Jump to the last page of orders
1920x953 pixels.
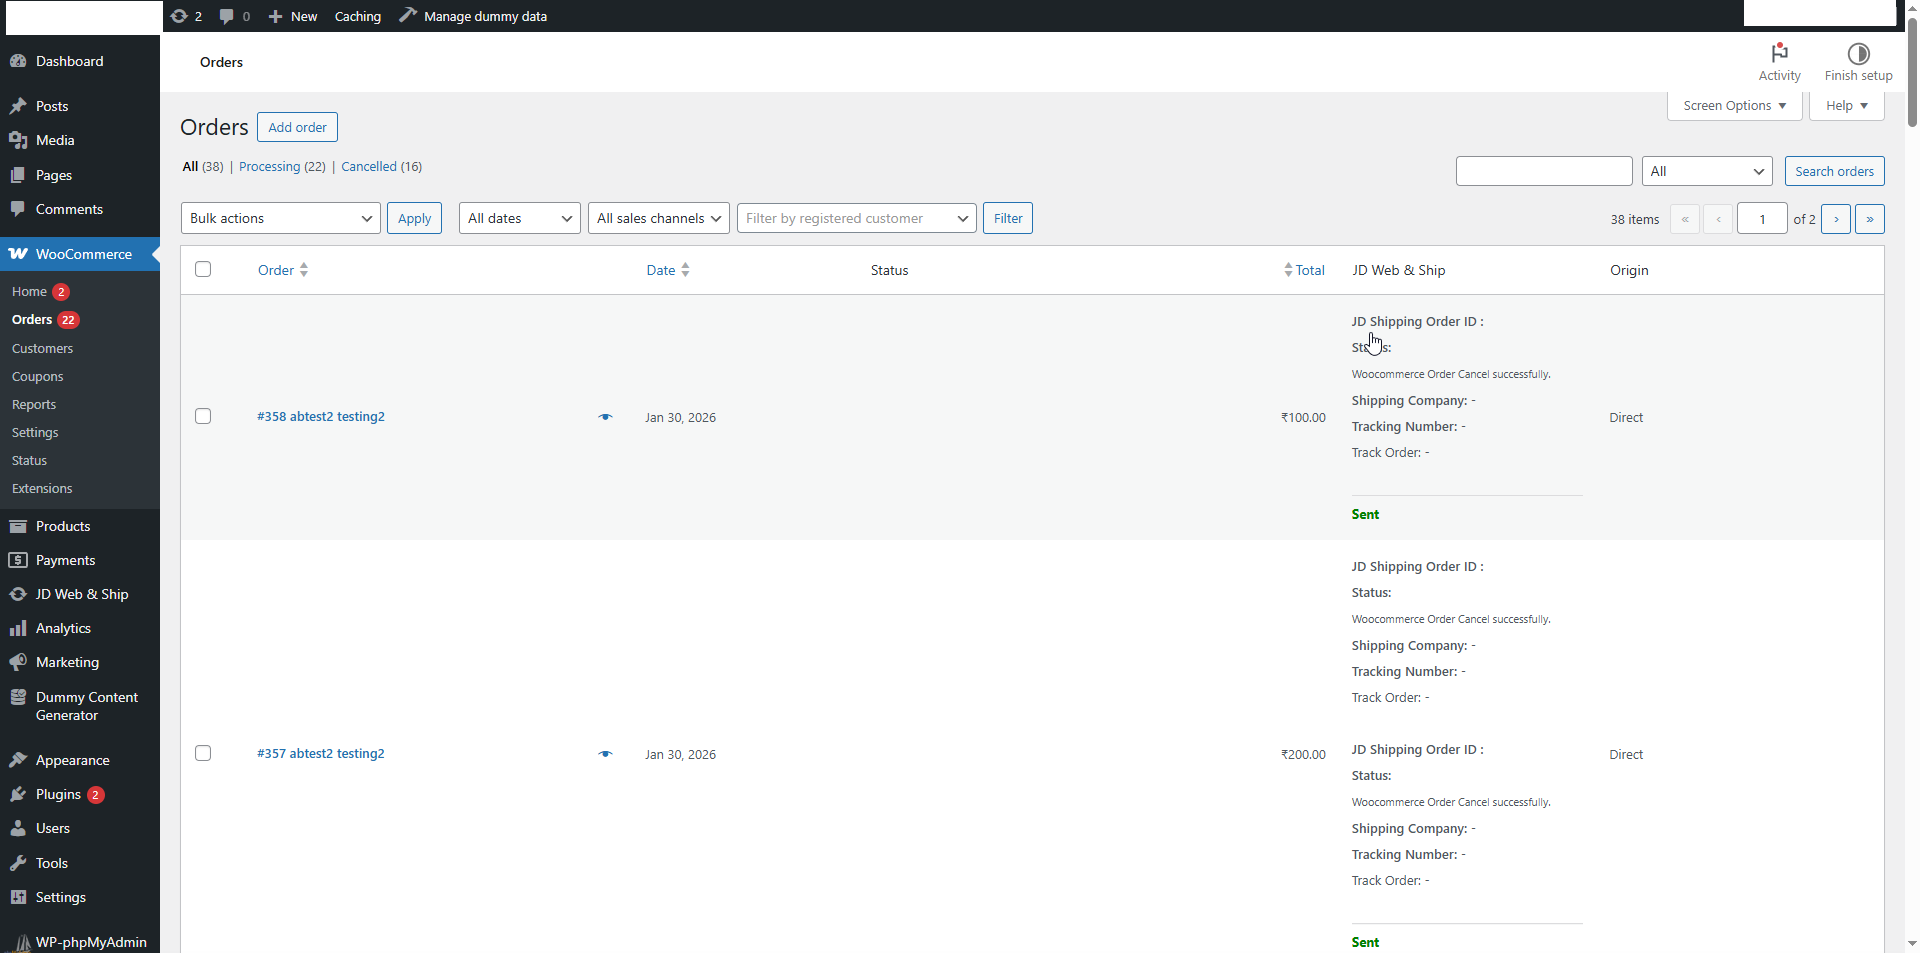pyautogui.click(x=1870, y=219)
